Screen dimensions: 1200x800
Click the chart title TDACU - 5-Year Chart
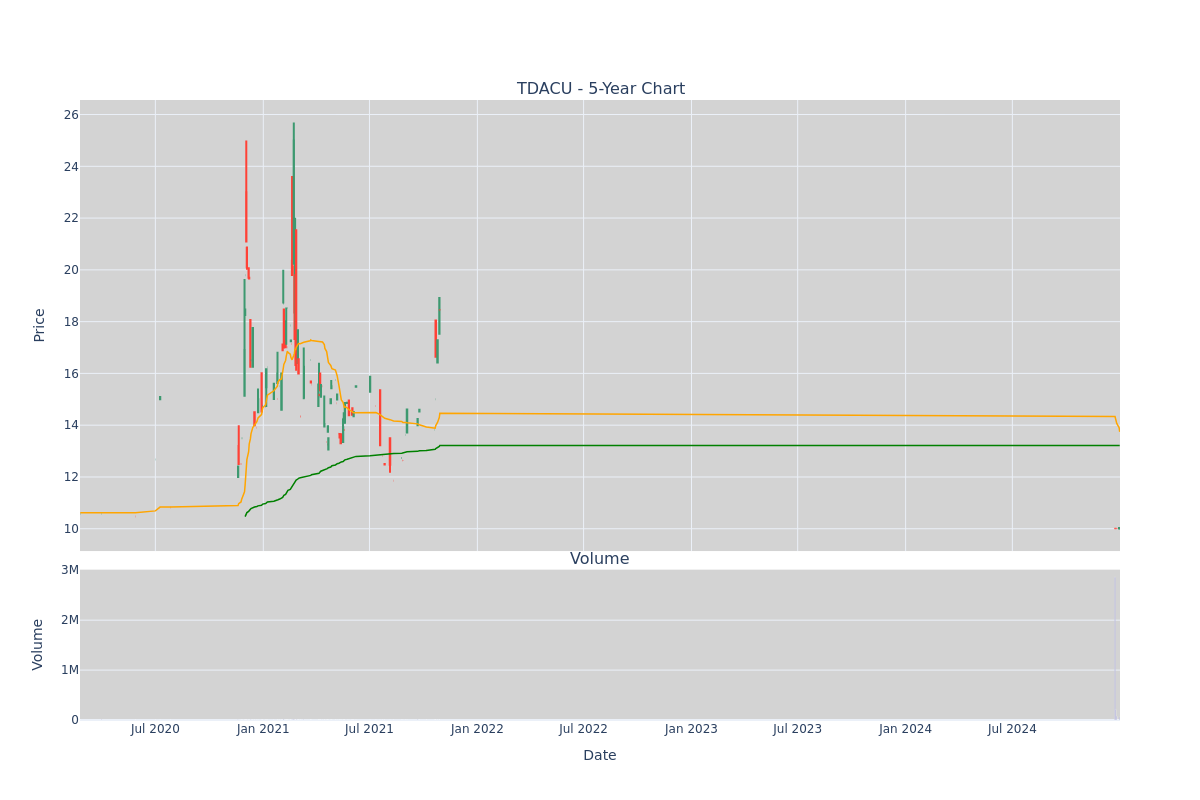600,89
